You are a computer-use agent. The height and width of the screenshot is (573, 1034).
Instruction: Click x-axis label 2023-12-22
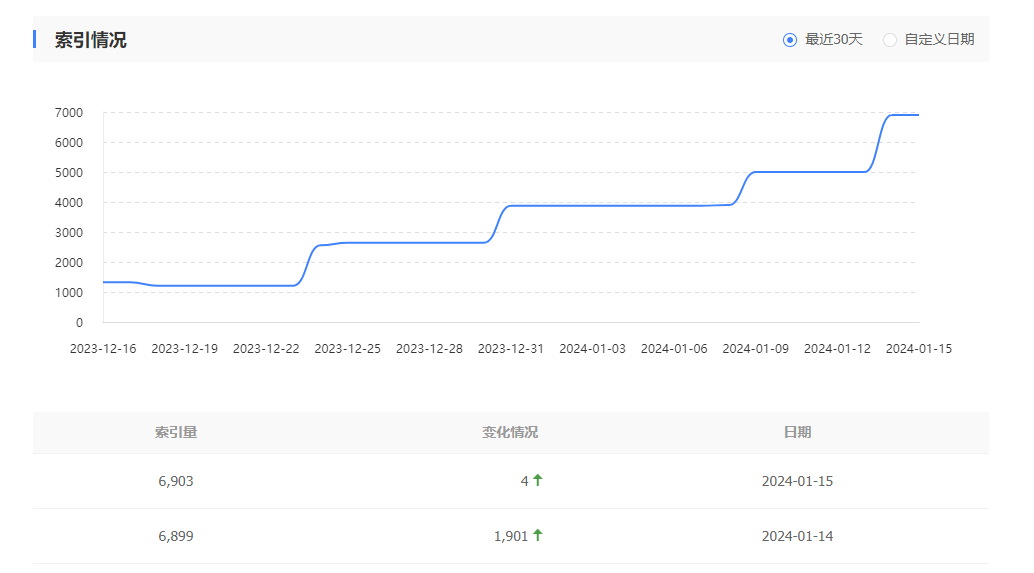point(266,349)
